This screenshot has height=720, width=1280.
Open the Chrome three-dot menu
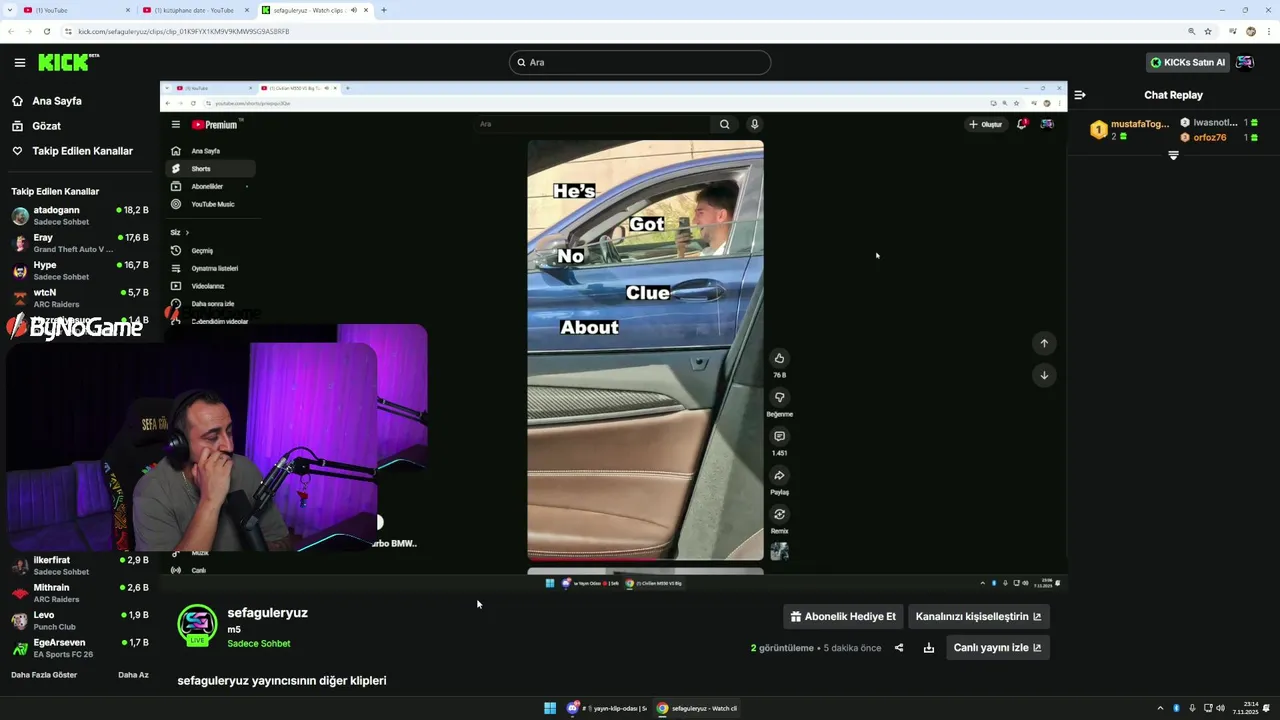(1268, 32)
